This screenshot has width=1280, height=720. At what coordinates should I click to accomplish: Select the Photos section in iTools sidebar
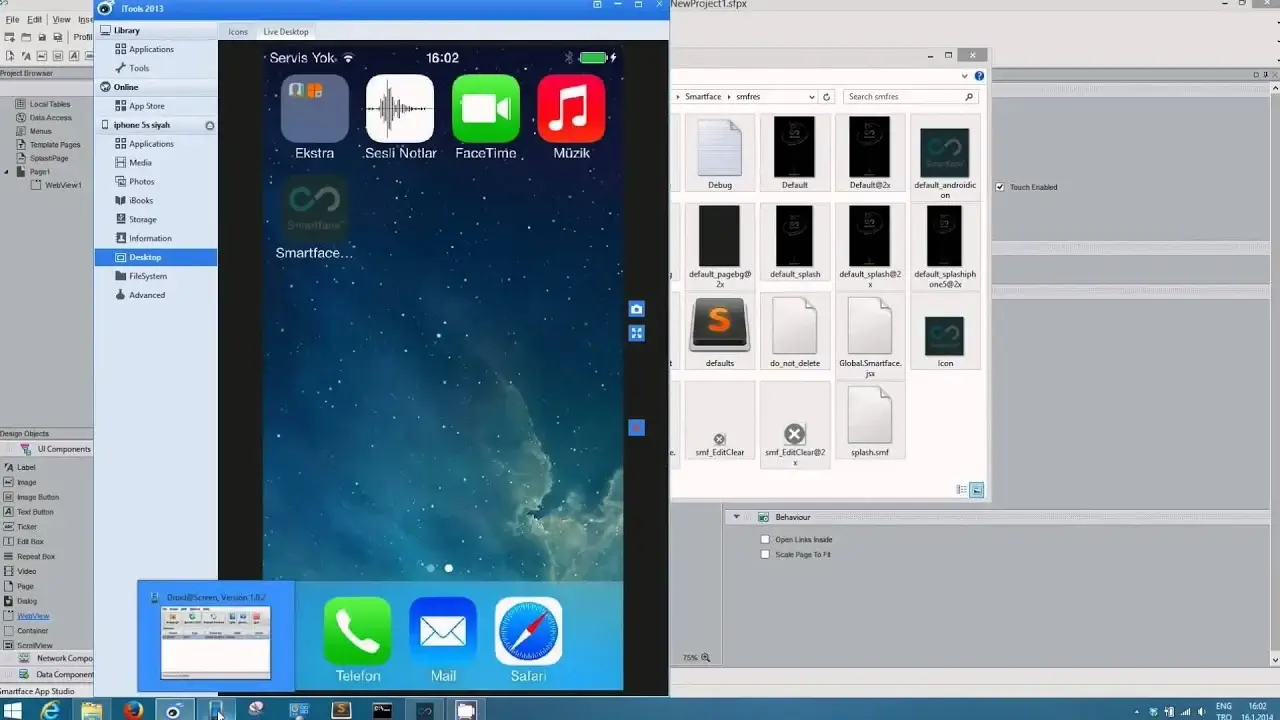point(142,181)
